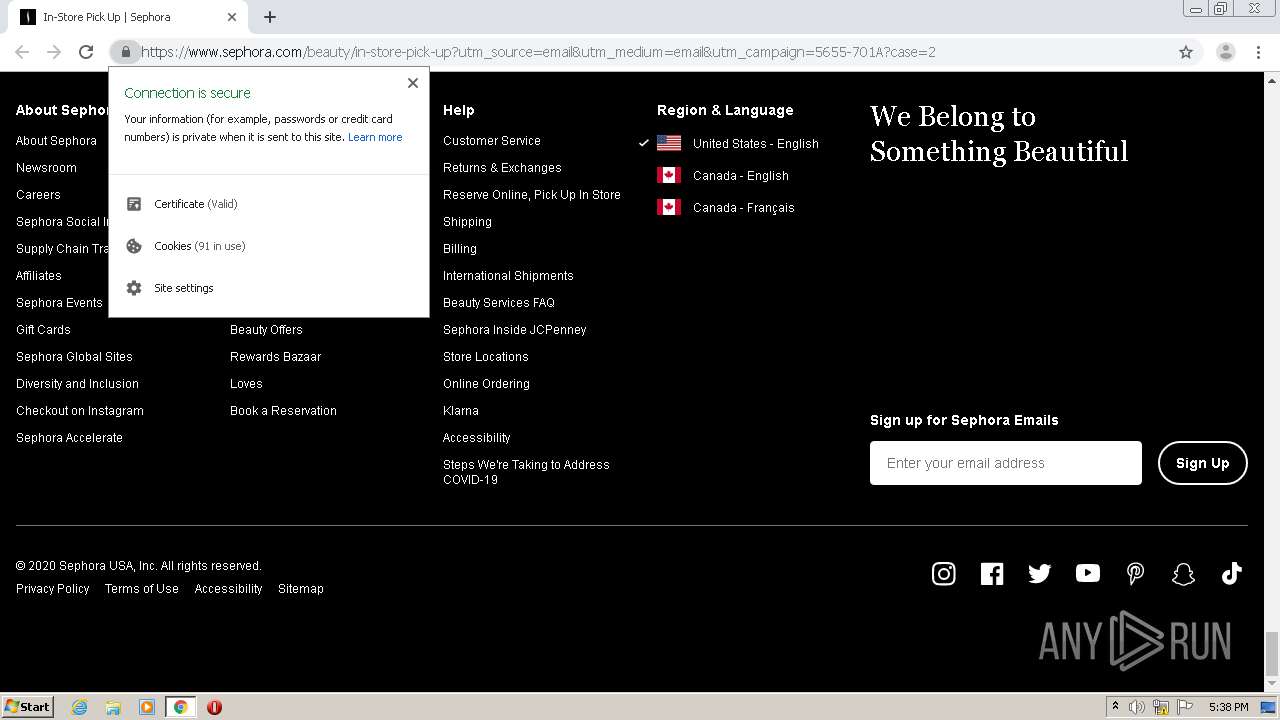Go back to previous page

22,52
